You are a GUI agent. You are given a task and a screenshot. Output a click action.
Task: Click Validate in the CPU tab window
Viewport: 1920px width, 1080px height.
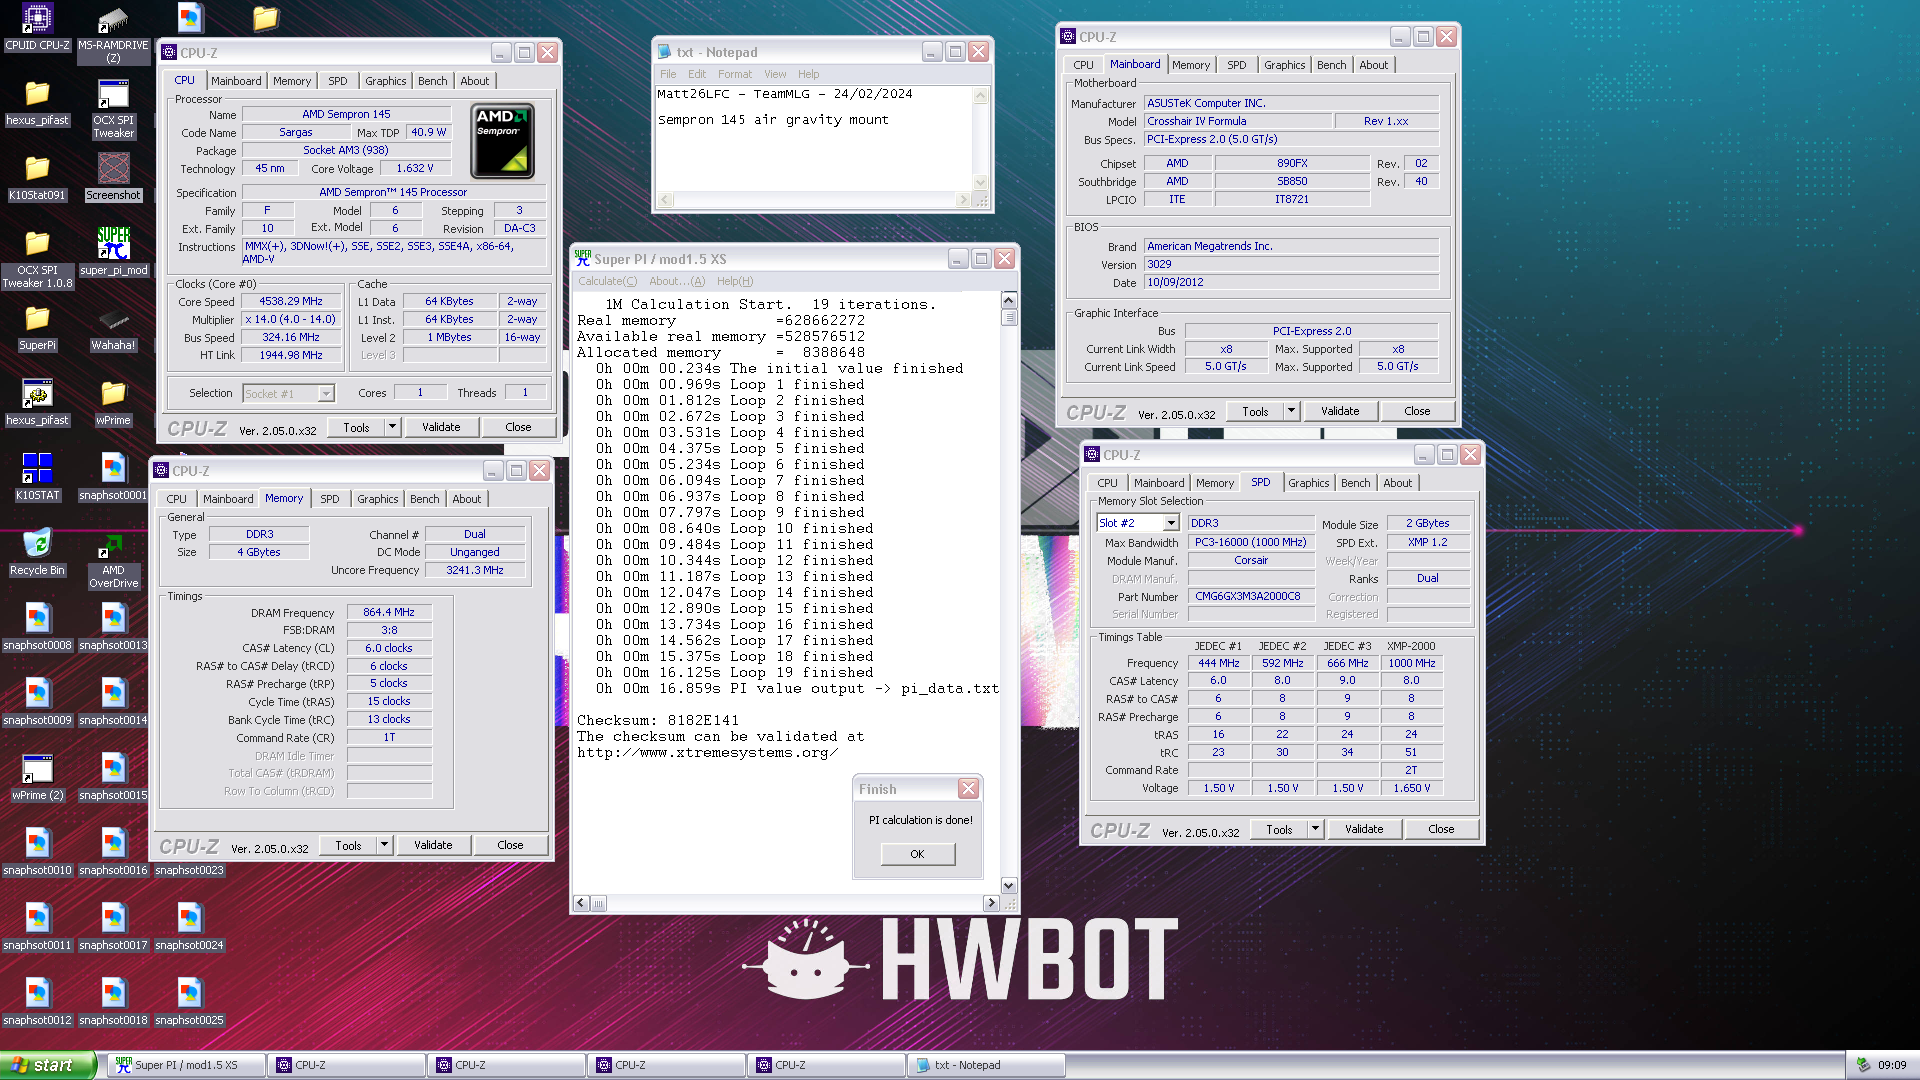(x=441, y=427)
